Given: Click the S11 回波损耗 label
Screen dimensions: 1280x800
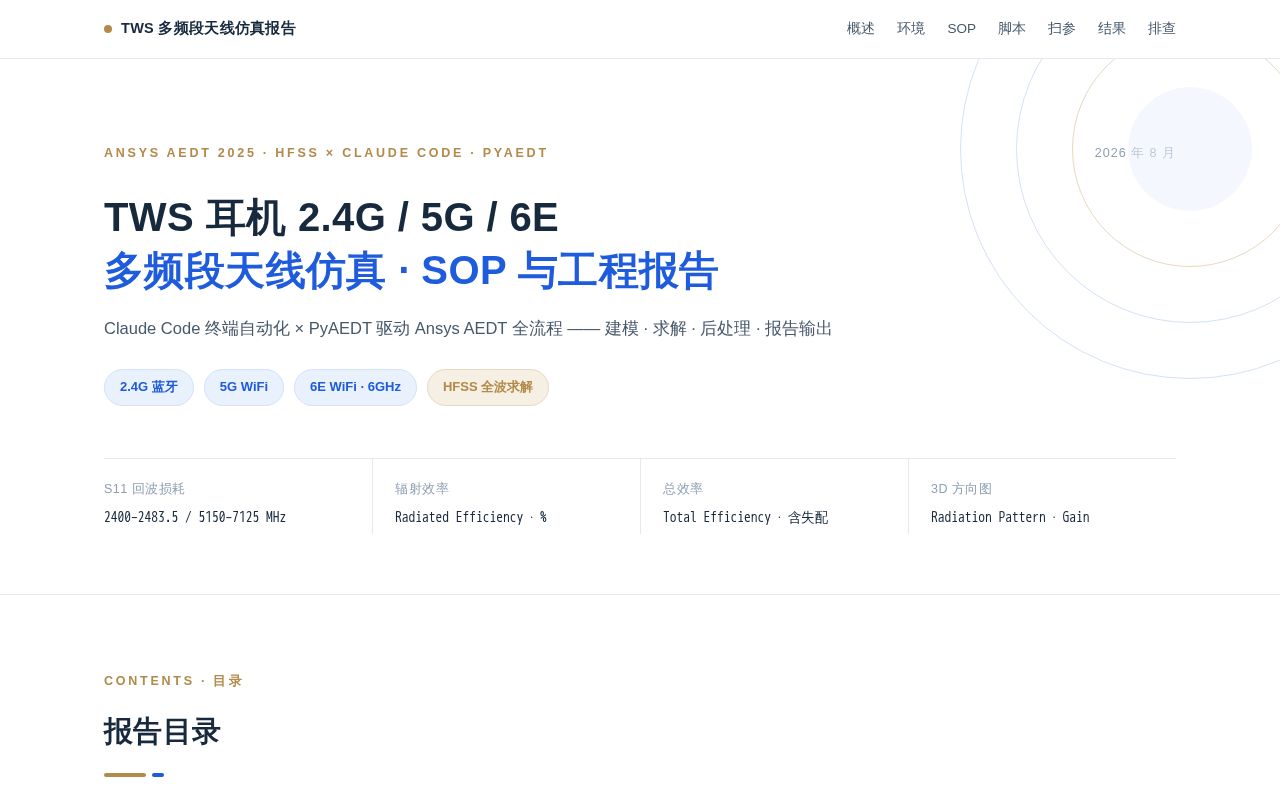Looking at the screenshot, I should 144,489.
